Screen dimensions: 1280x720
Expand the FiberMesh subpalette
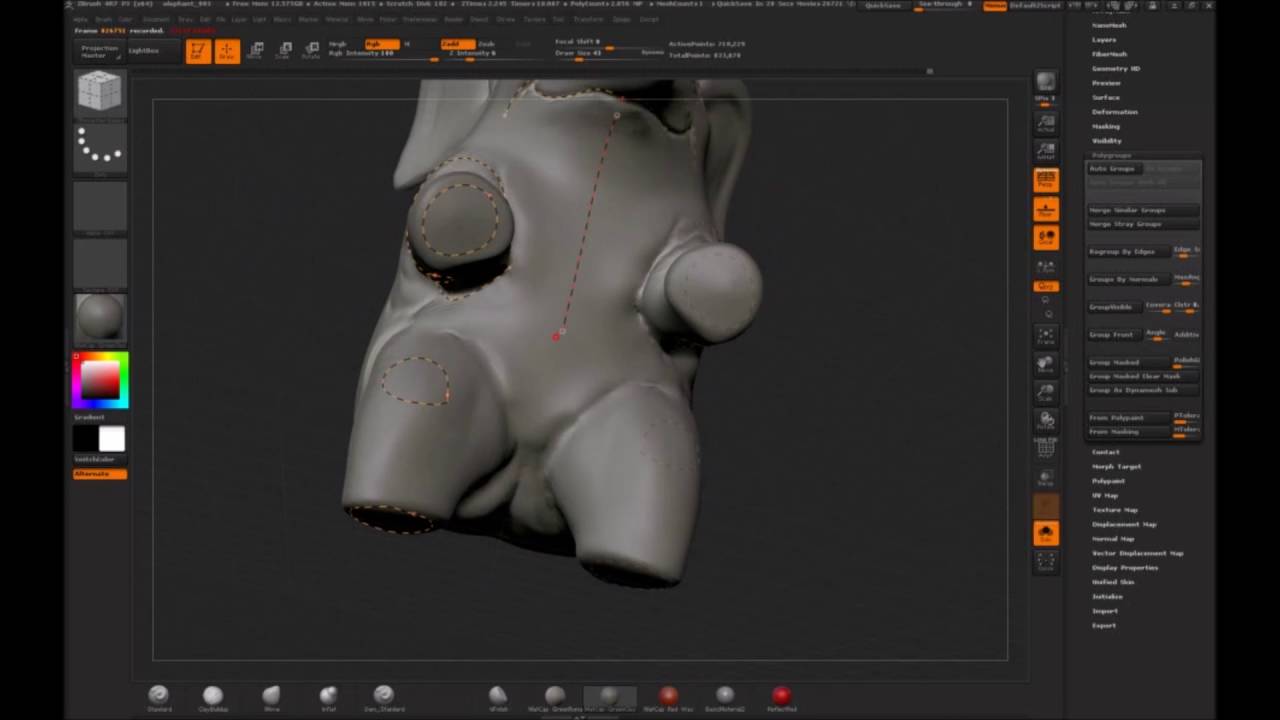coord(1110,54)
